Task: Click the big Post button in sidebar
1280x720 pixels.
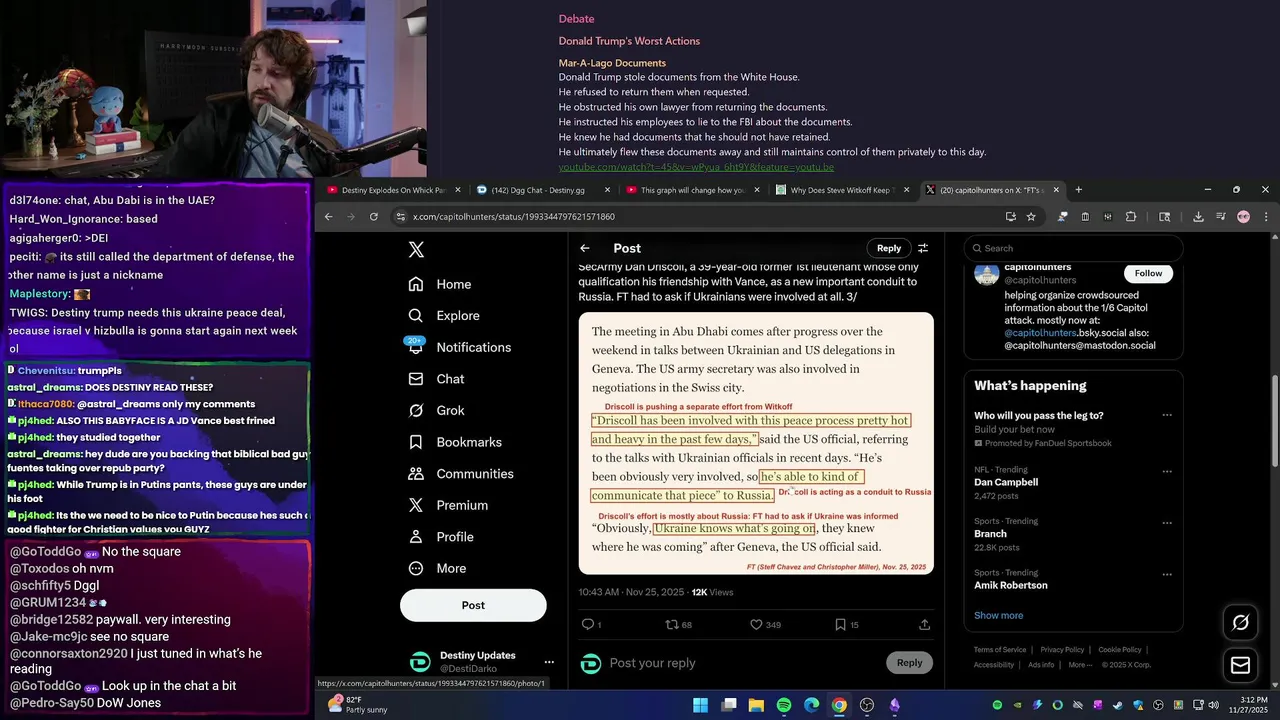Action: (x=473, y=605)
